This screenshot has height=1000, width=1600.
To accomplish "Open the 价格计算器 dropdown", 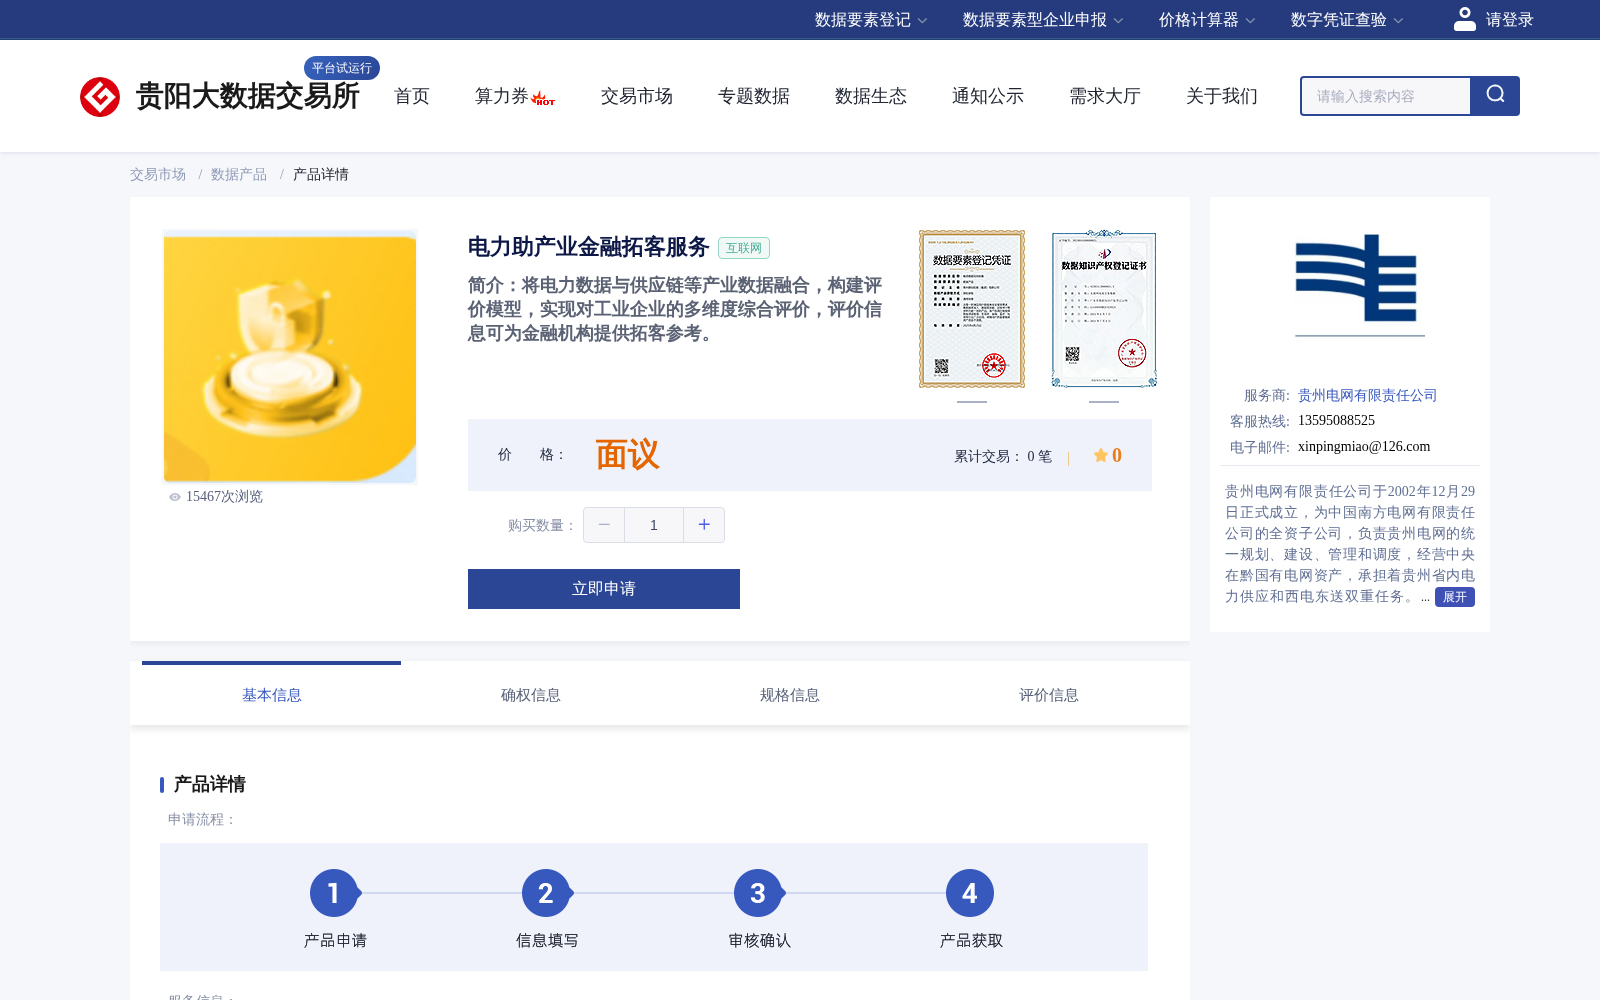I will 1206,20.
